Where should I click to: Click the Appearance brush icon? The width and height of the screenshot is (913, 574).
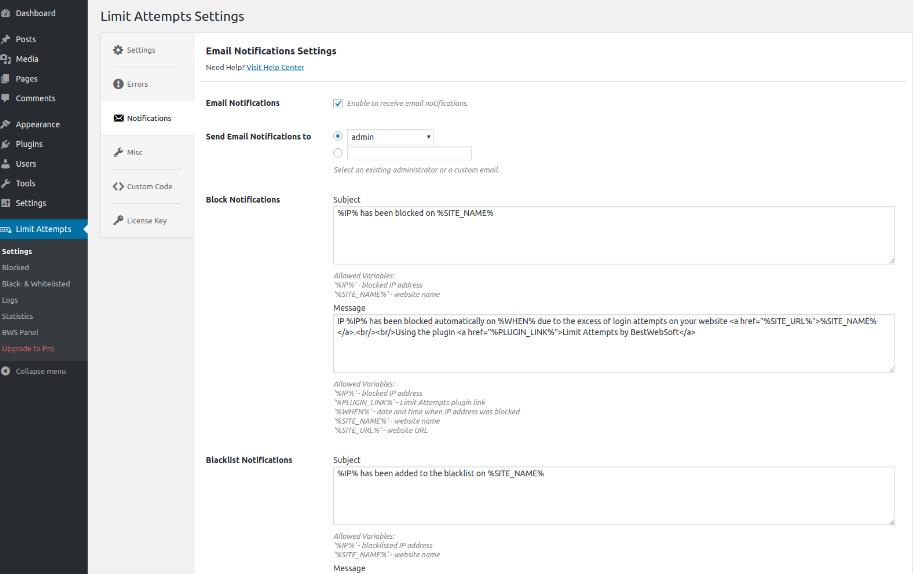6,124
